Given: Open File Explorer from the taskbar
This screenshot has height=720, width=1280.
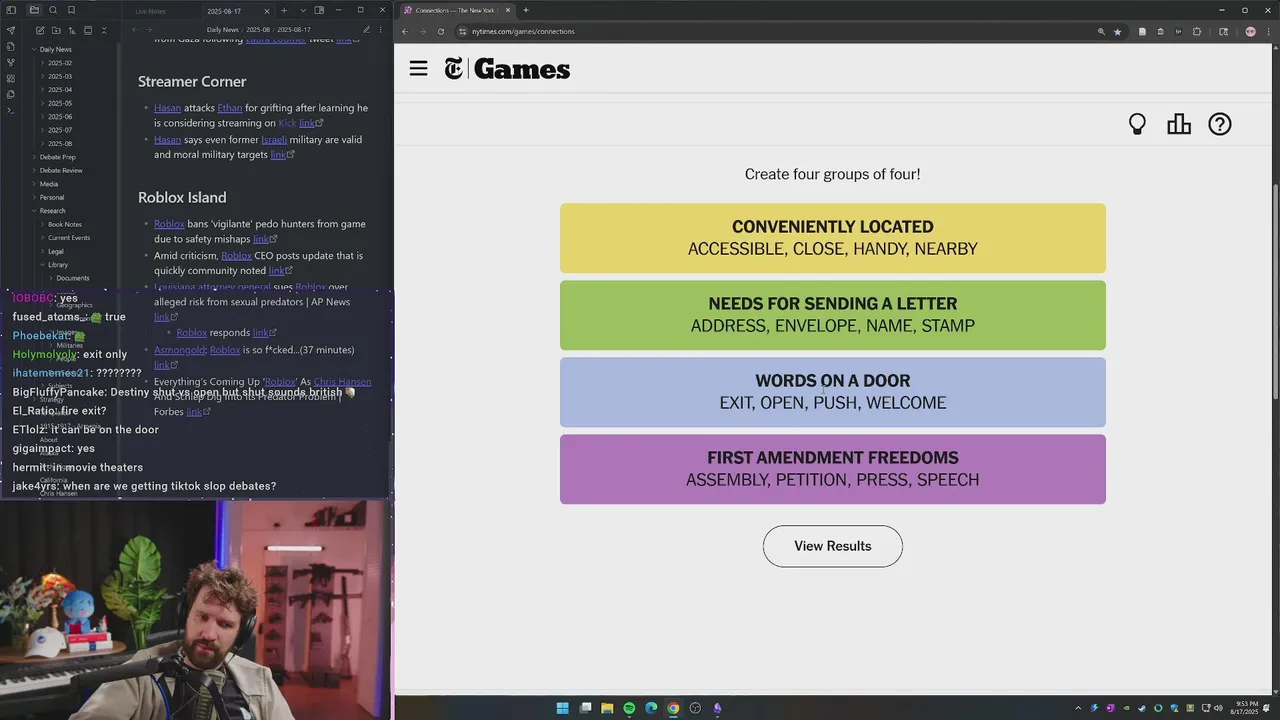Looking at the screenshot, I should [607, 708].
